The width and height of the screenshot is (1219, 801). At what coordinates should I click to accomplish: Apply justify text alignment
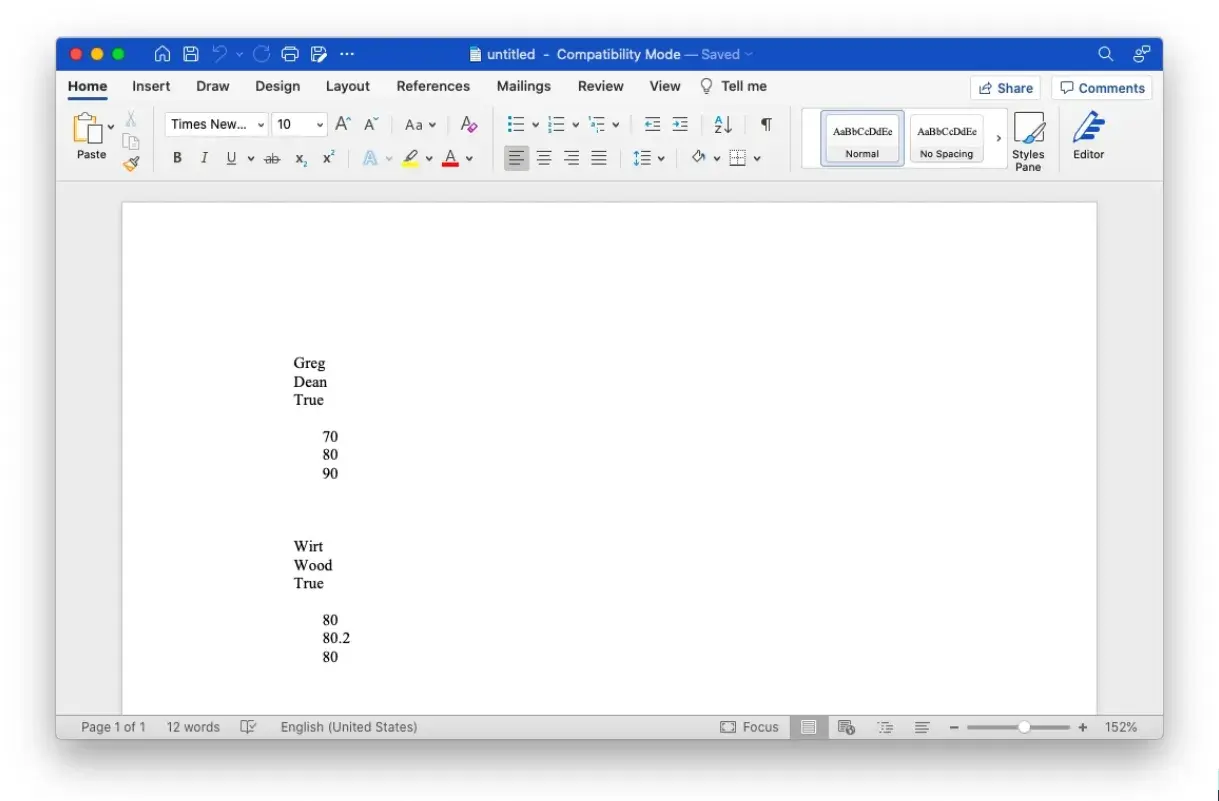pos(598,157)
